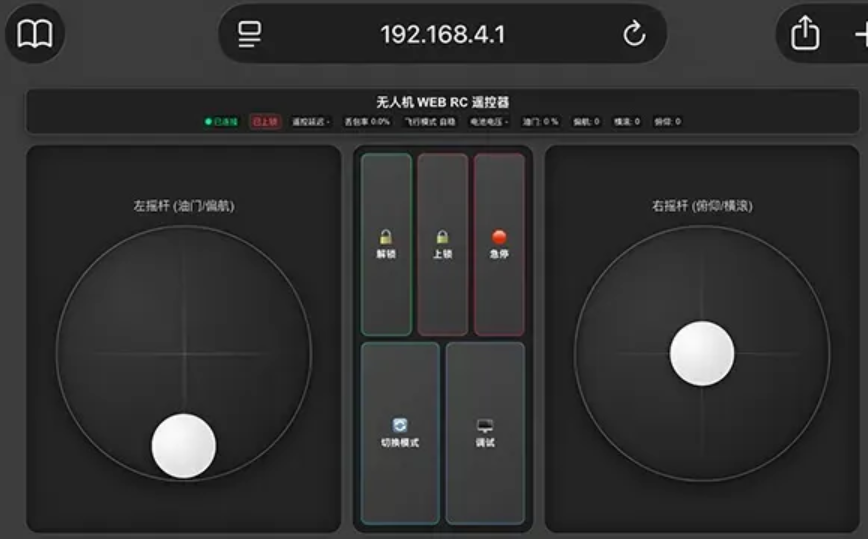
Task: Reload the page with the refresh icon
Action: (634, 35)
